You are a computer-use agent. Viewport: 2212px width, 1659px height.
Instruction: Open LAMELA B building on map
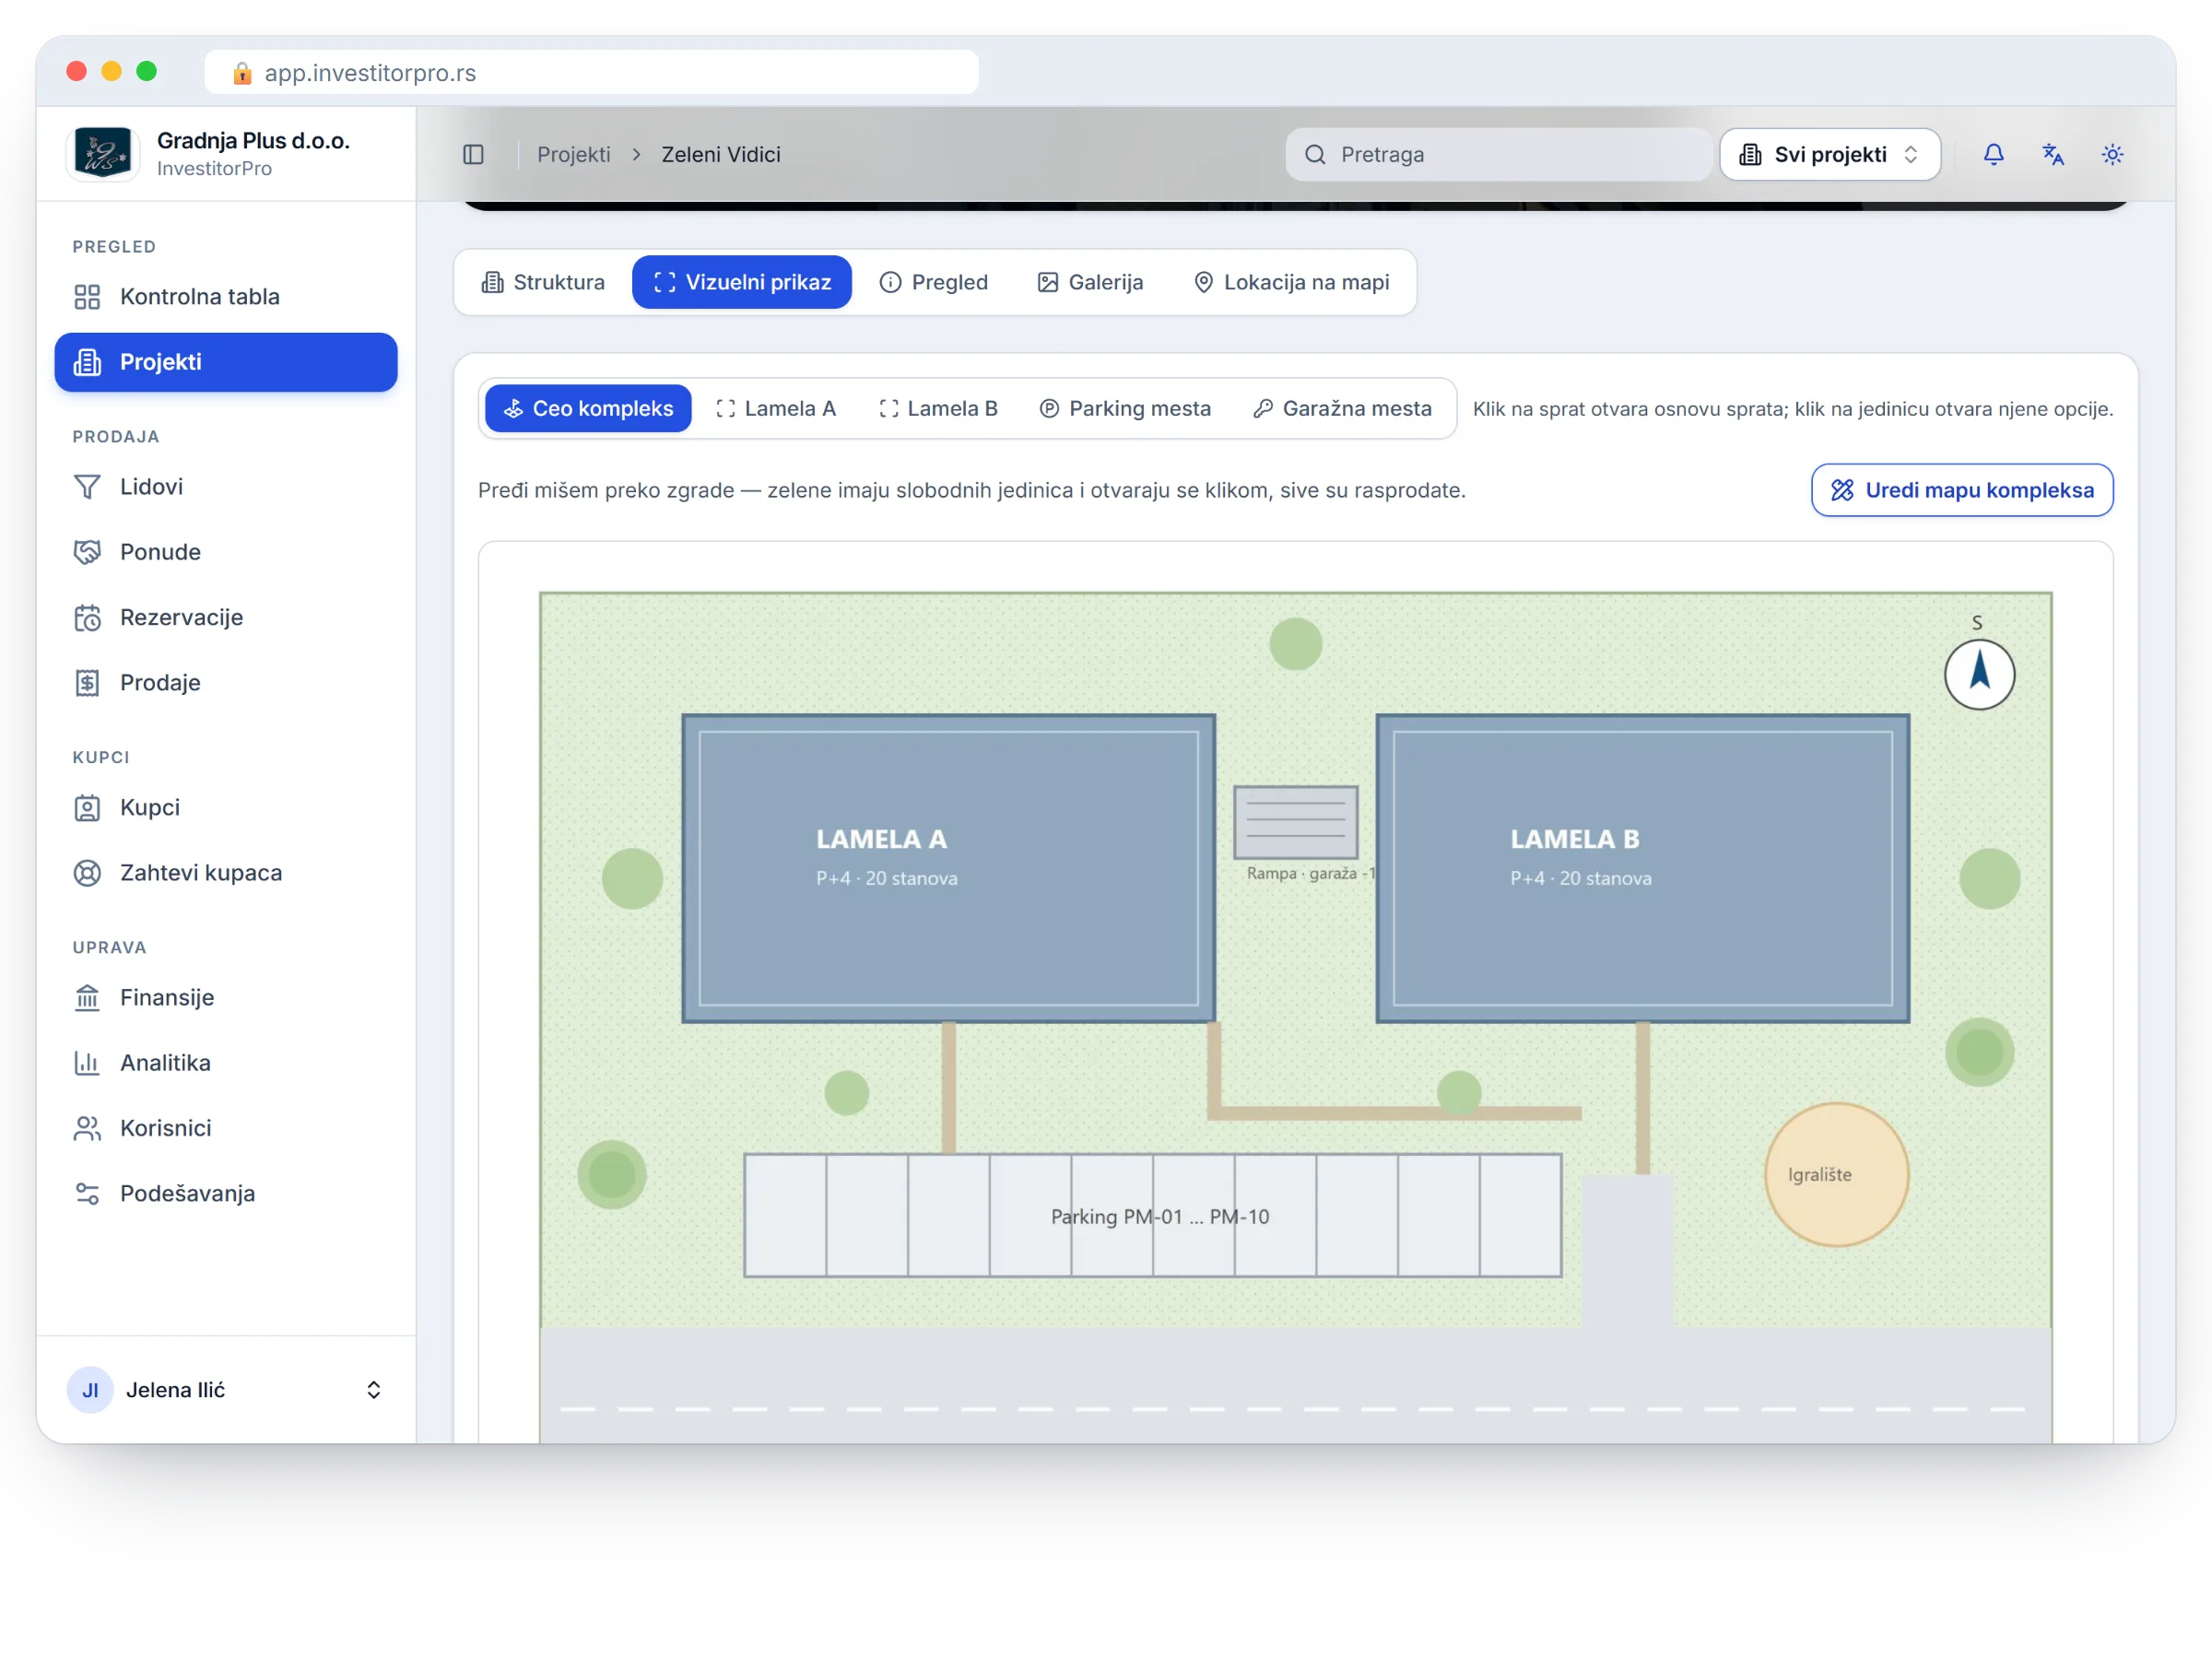[x=1642, y=868]
